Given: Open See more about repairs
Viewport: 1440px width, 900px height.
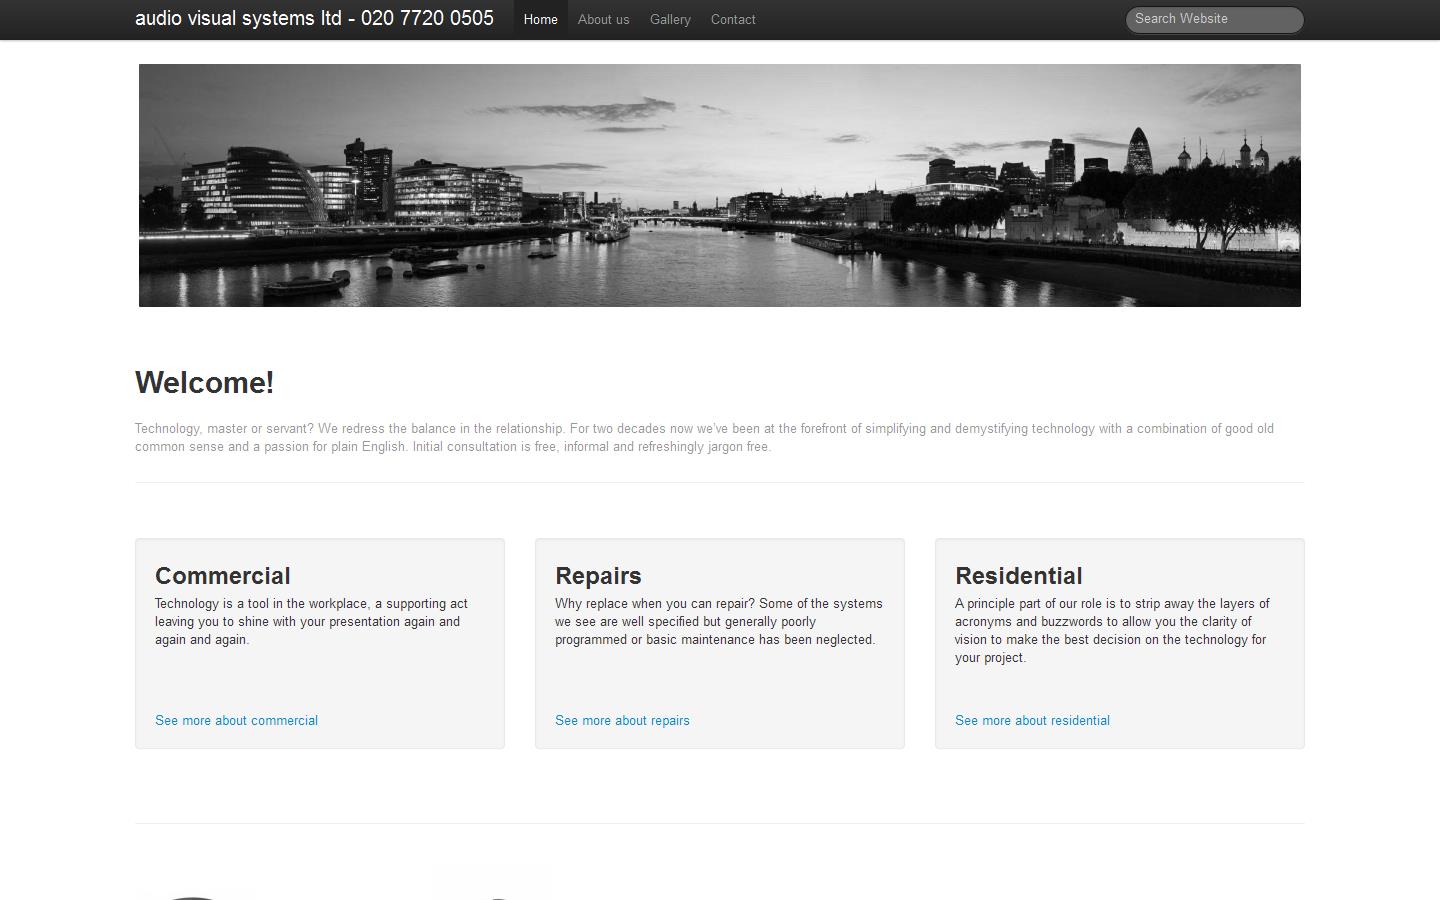Looking at the screenshot, I should point(622,720).
